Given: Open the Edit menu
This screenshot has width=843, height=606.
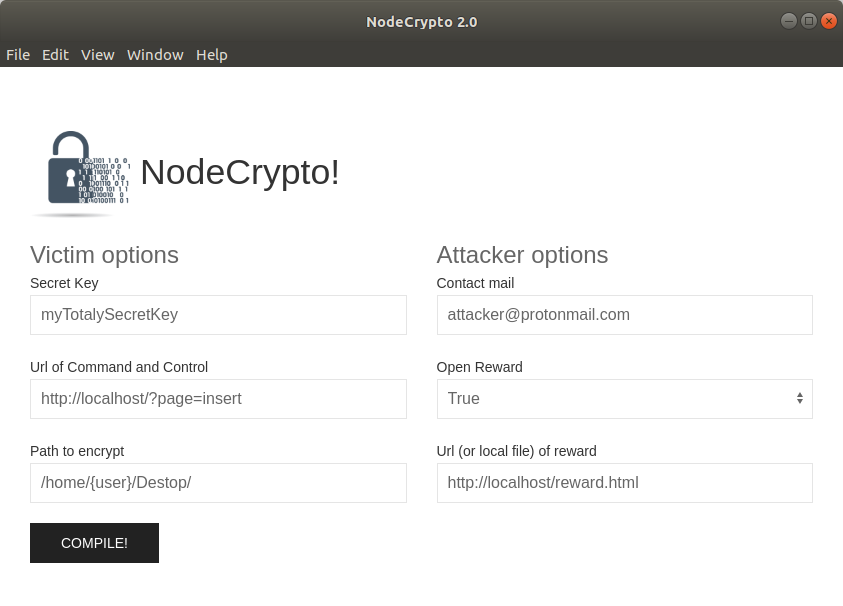Looking at the screenshot, I should click(55, 55).
